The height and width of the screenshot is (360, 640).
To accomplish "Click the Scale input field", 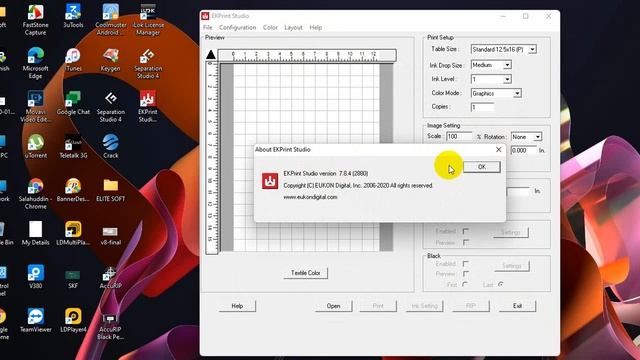I will click(459, 136).
